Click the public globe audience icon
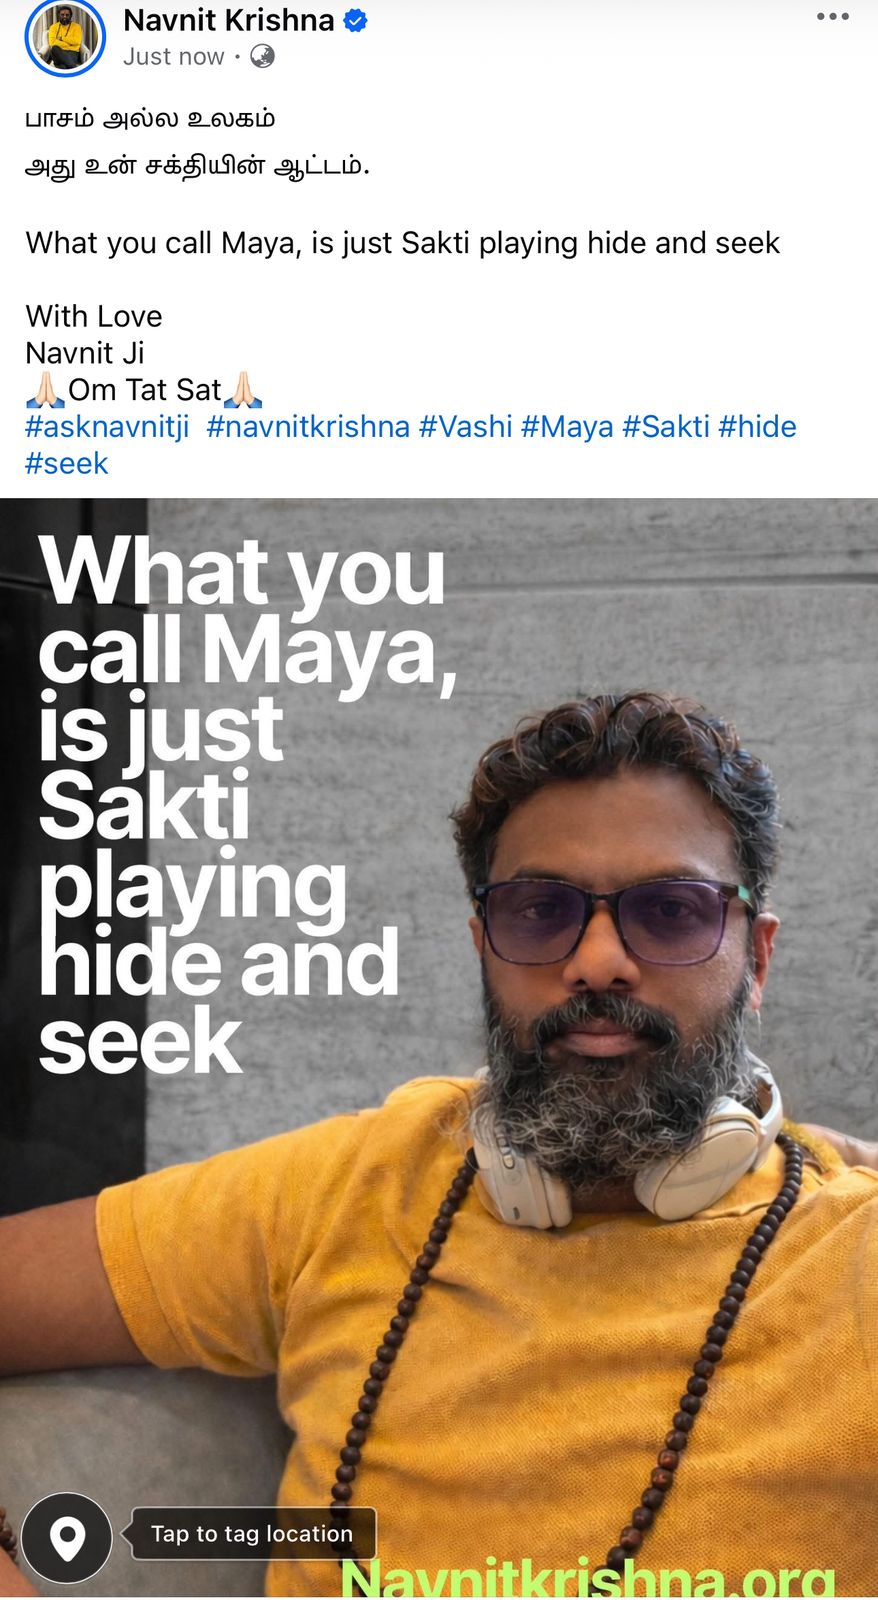Image resolution: width=878 pixels, height=1600 pixels. (262, 56)
